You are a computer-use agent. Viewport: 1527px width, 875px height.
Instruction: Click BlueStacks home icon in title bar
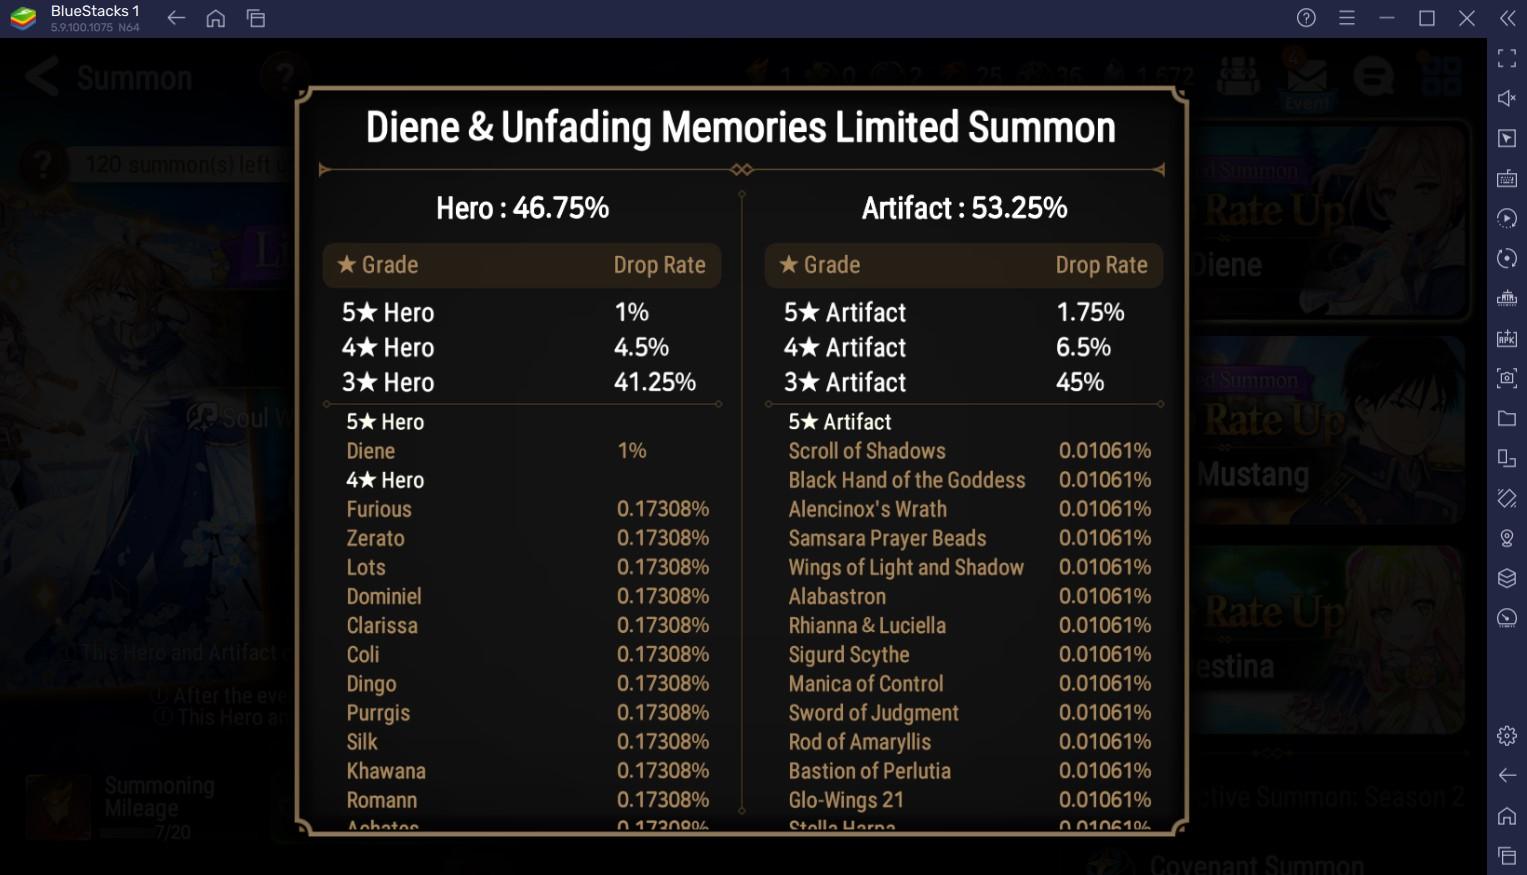click(215, 18)
